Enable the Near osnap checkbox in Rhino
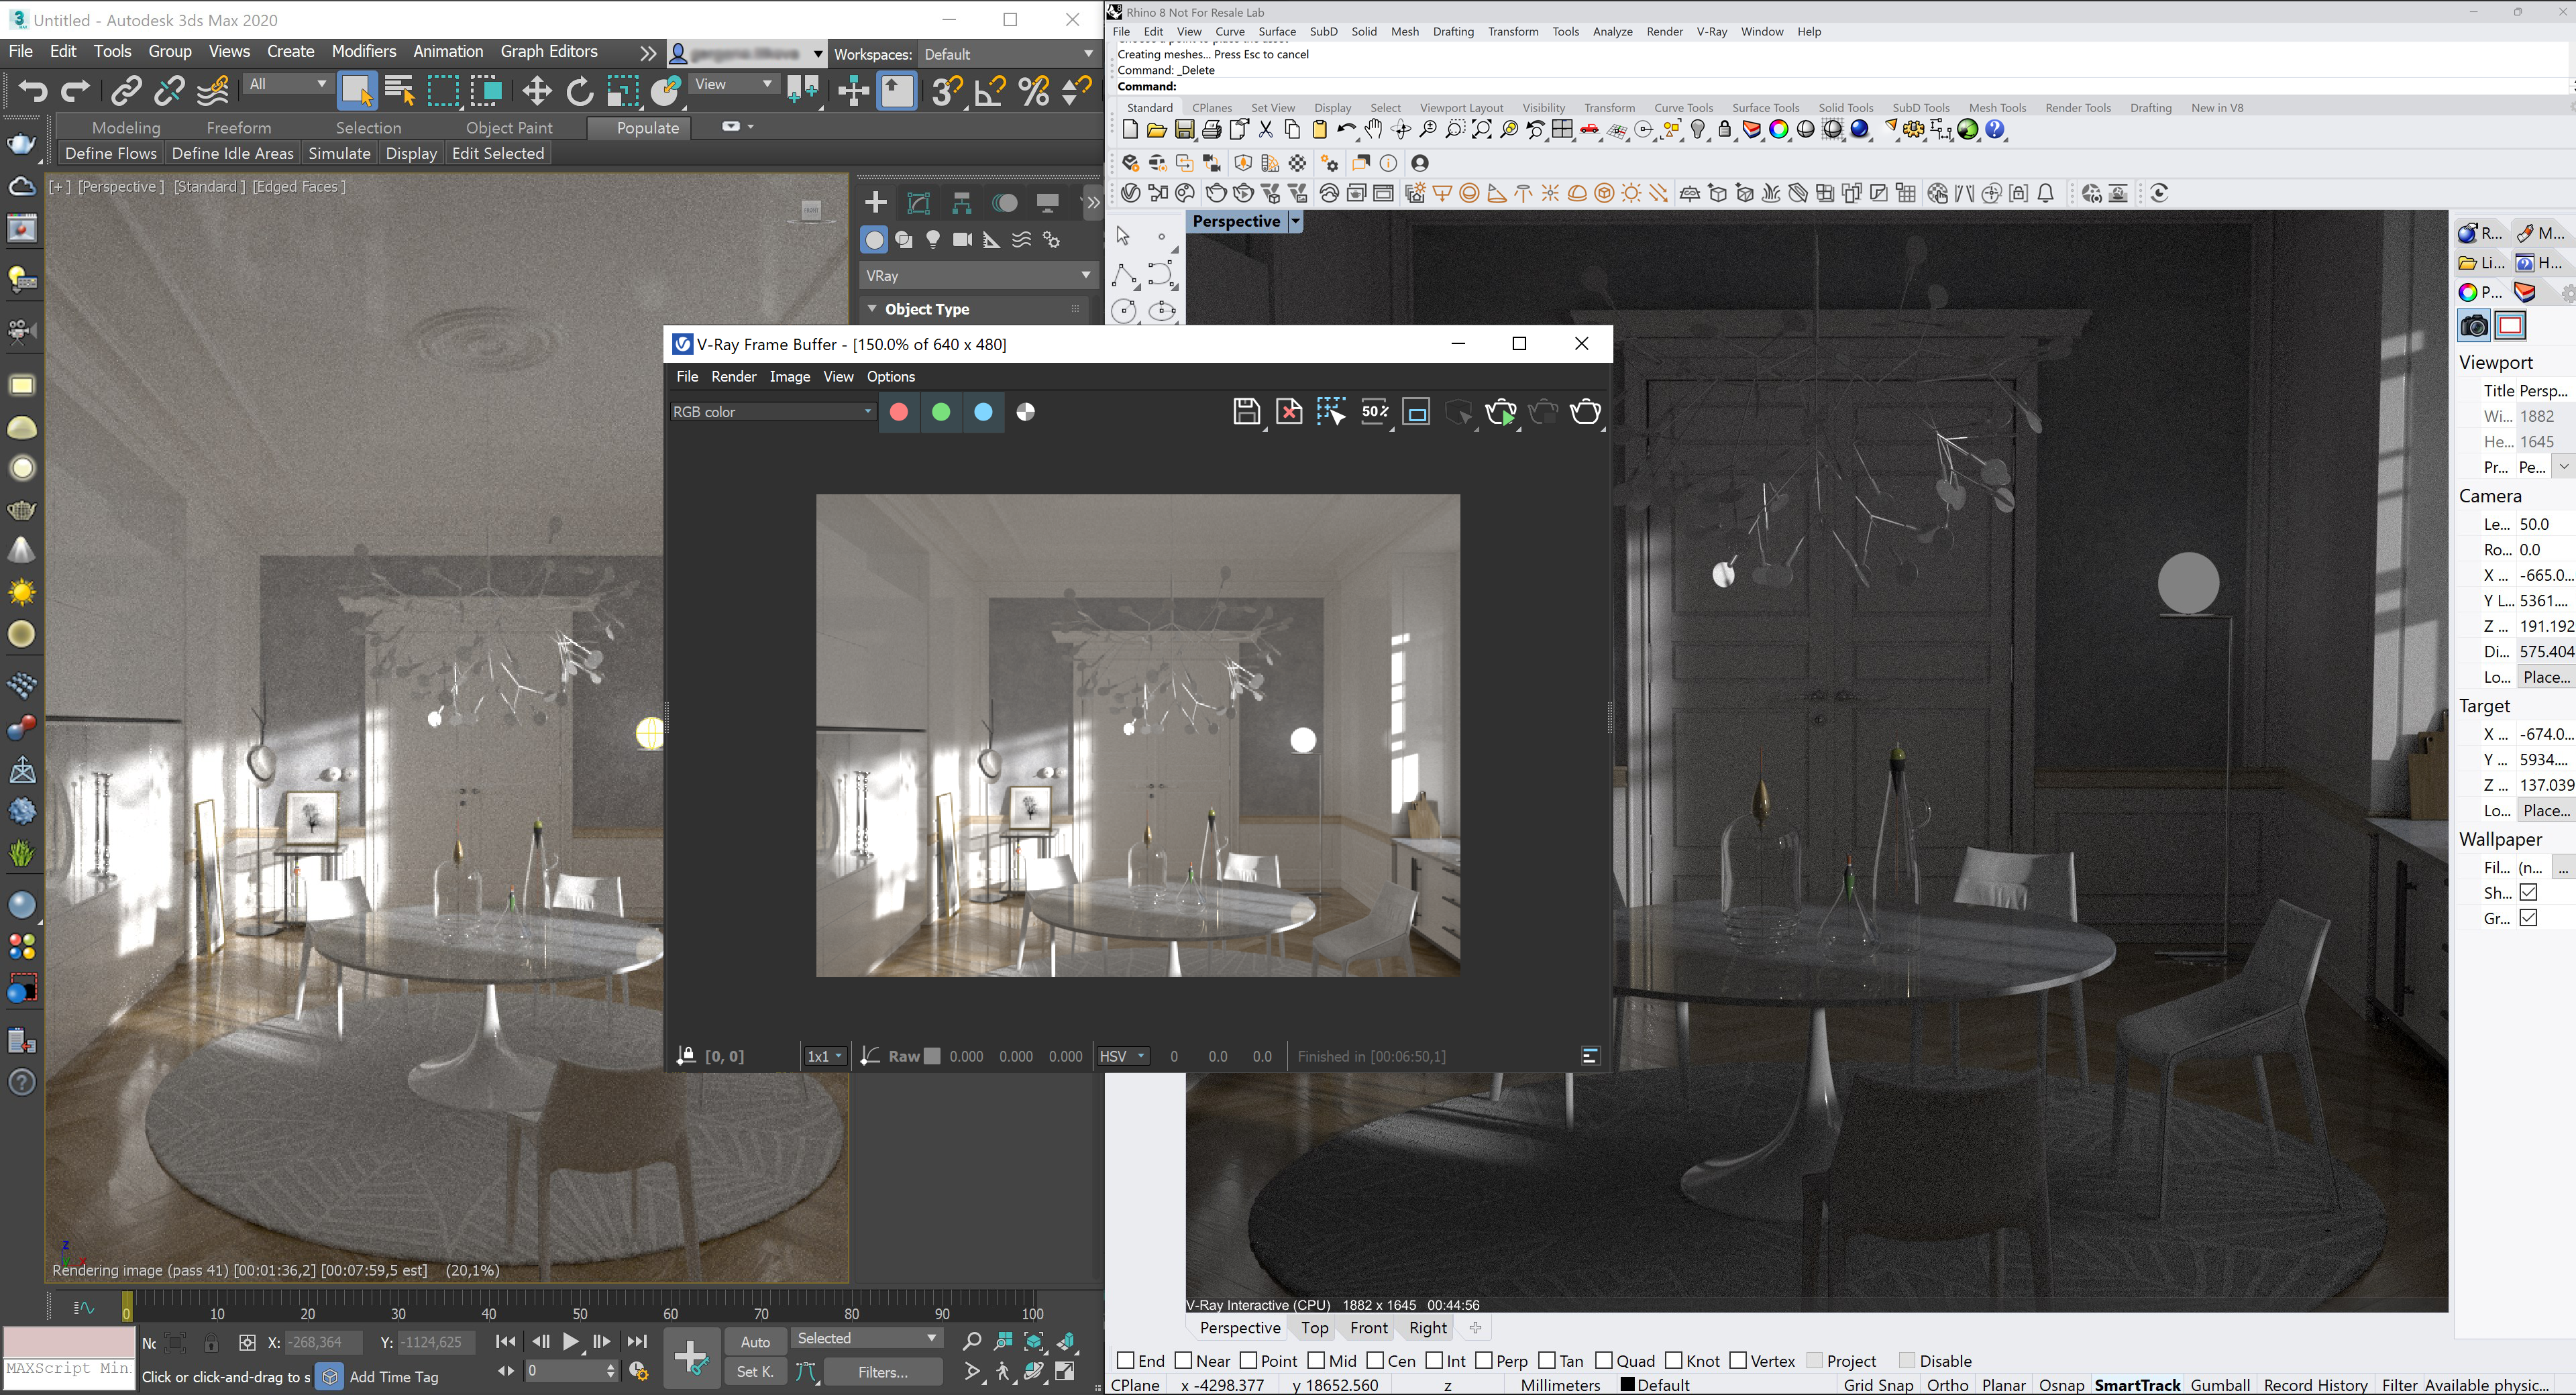Image resolution: width=2576 pixels, height=1395 pixels. (1183, 1360)
